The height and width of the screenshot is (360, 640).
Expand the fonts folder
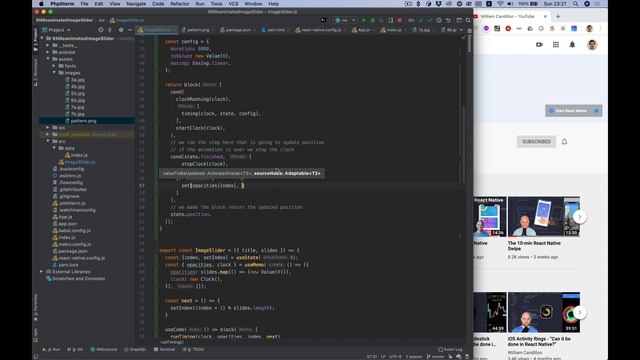pyautogui.click(x=54, y=66)
